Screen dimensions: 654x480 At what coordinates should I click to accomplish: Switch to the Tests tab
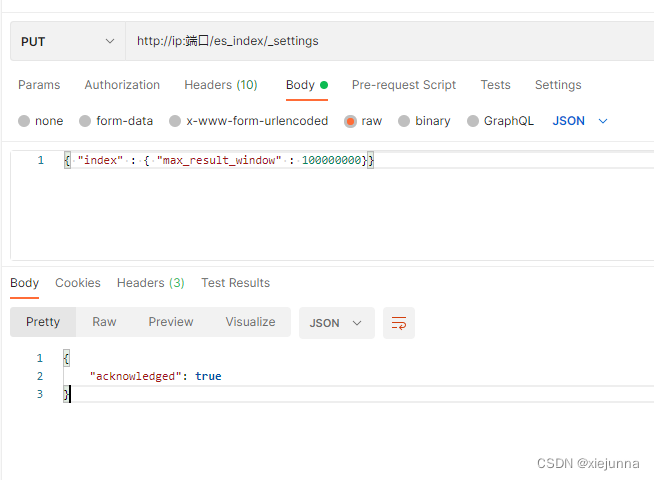496,85
